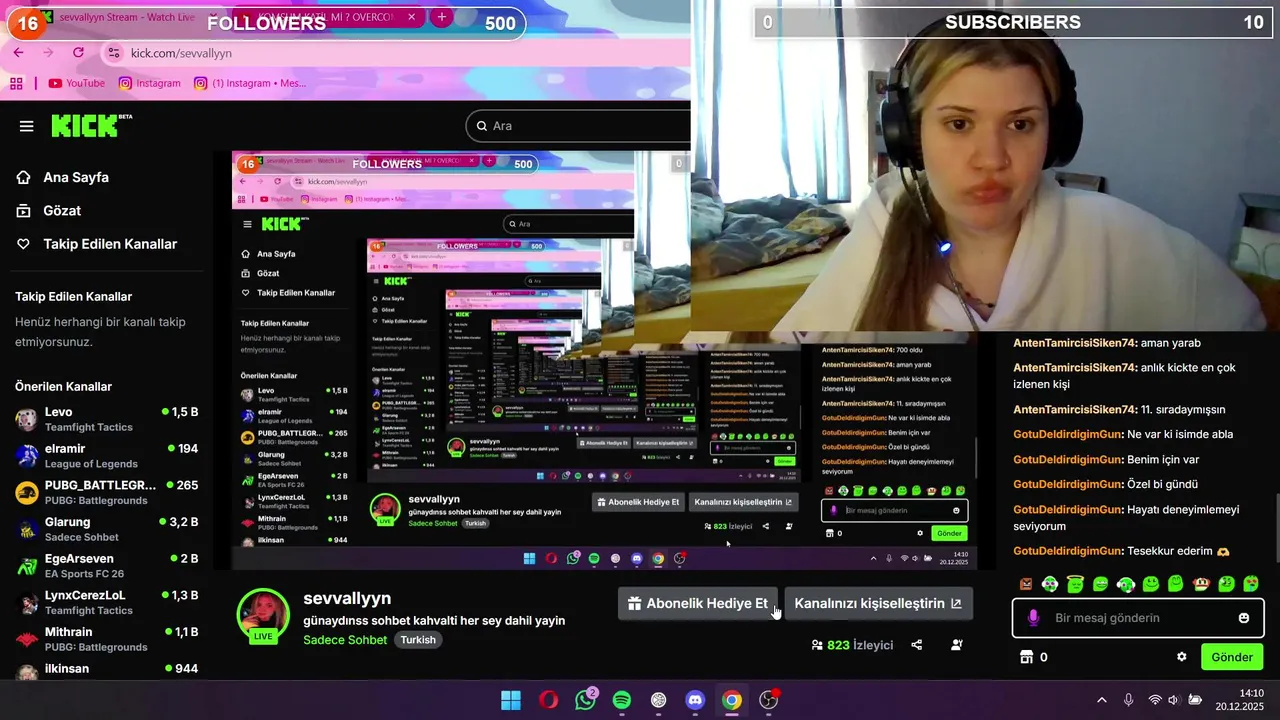The height and width of the screenshot is (720, 1280).
Task: Open the YouTube bookmark
Action: [x=76, y=83]
